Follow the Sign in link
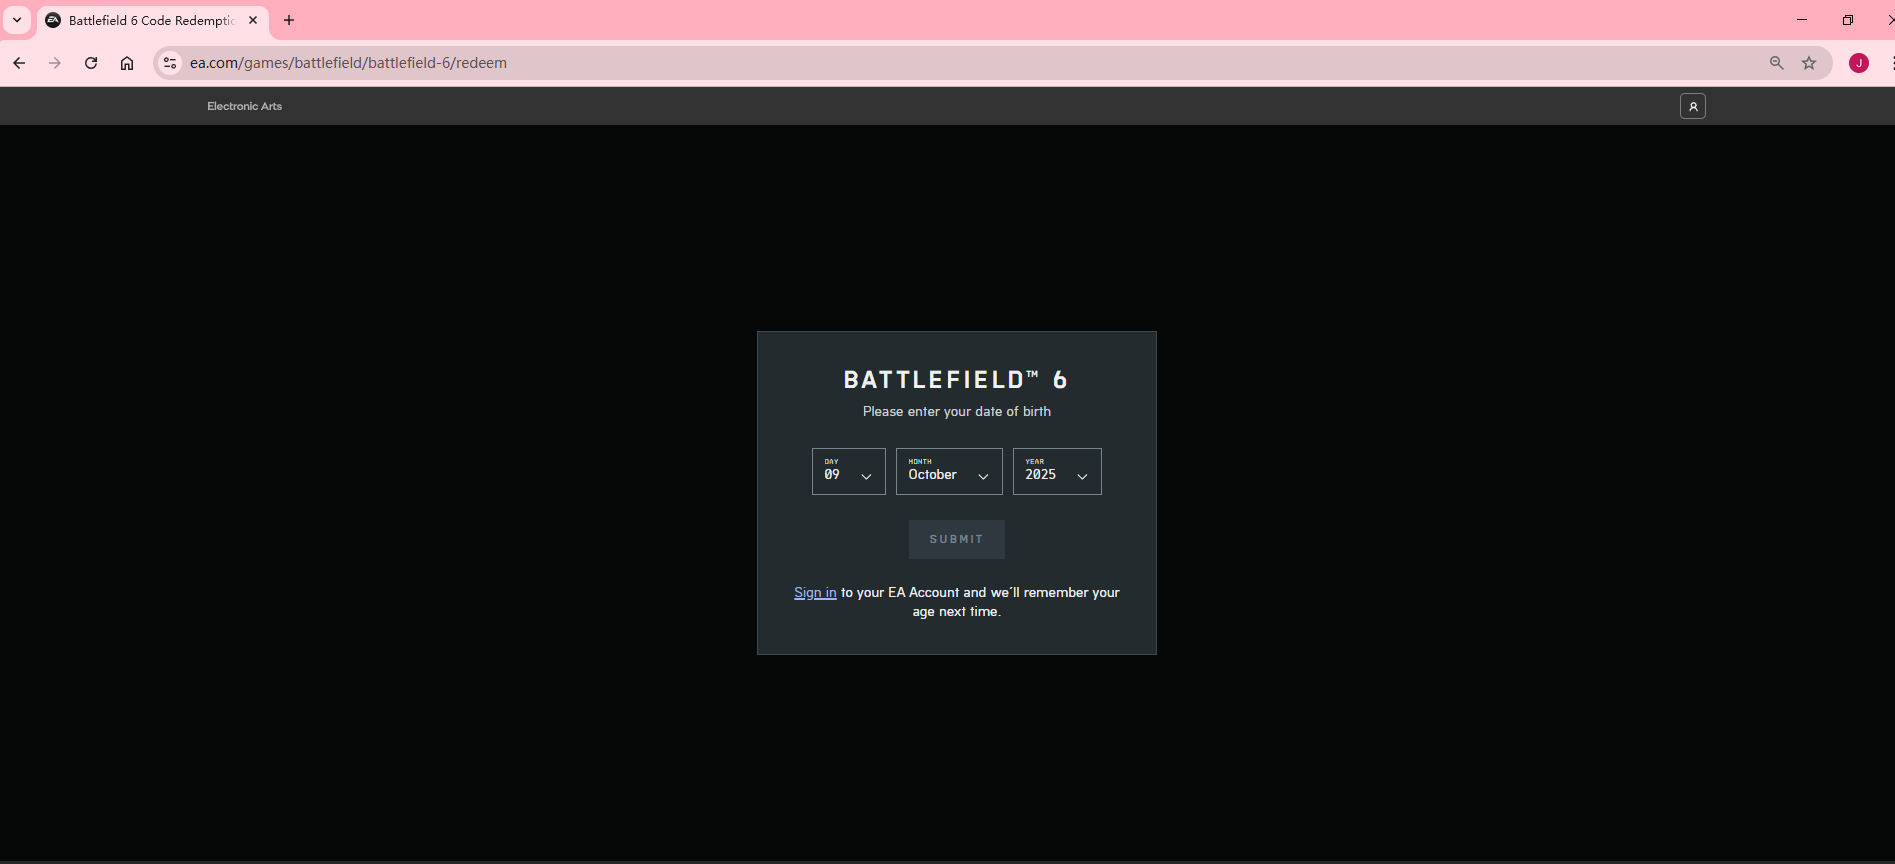This screenshot has height=864, width=1895. tap(815, 593)
